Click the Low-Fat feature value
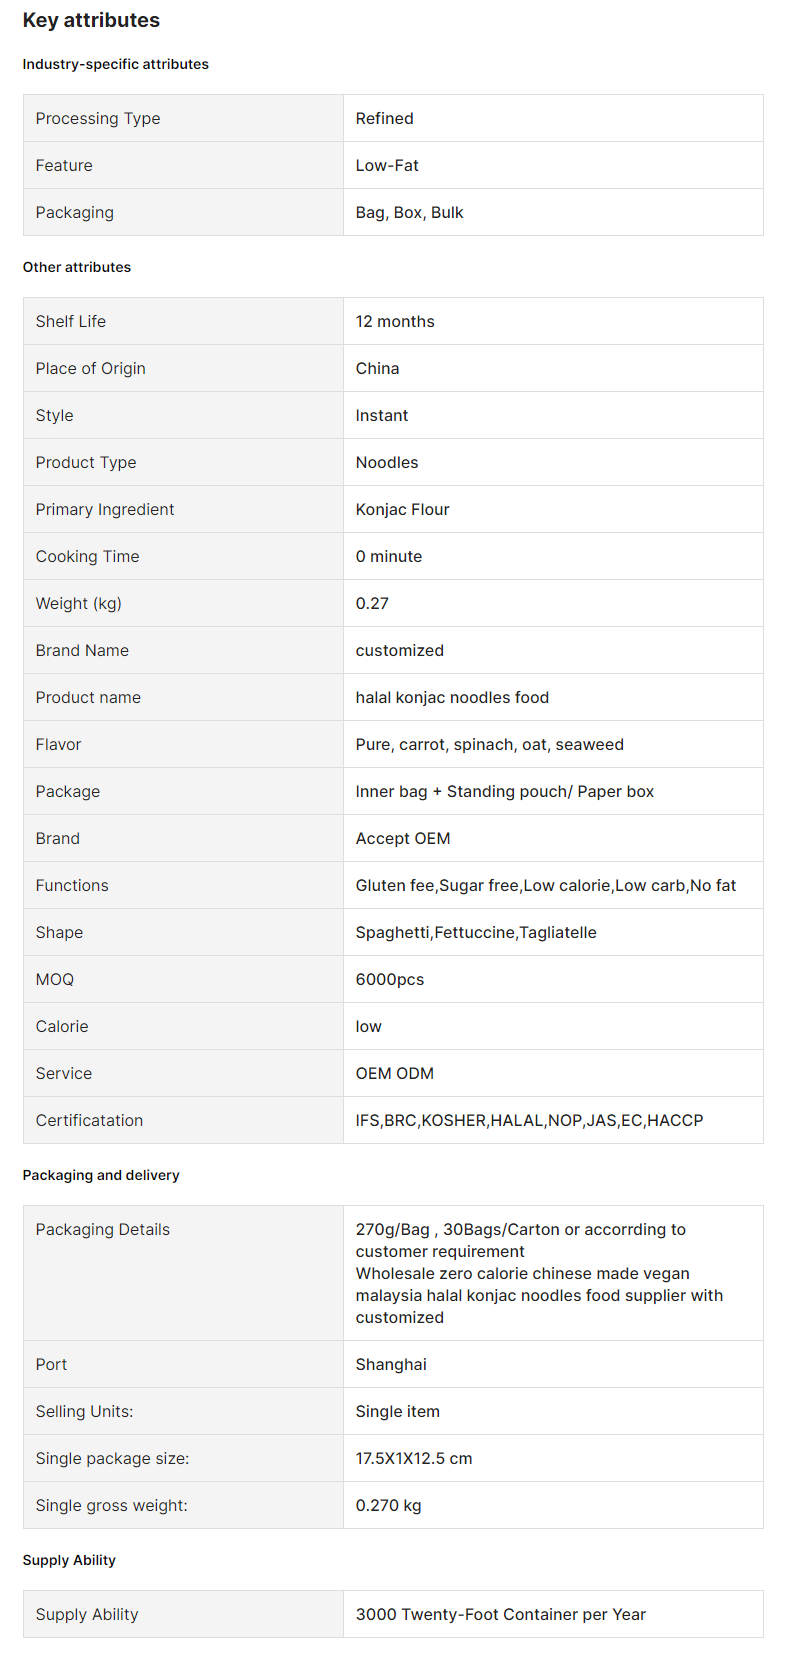 click(387, 165)
